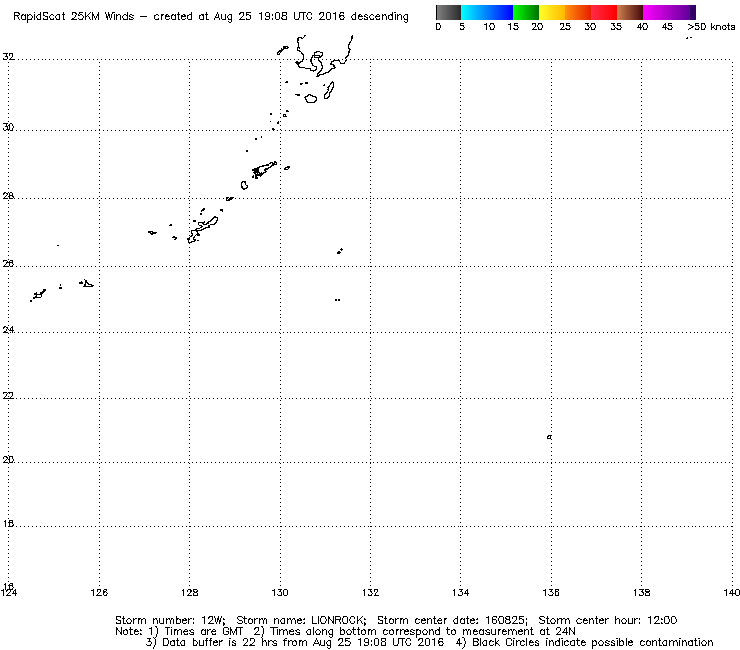740x650 pixels.
Task: Click the latitude label 28
Action: click(8, 195)
